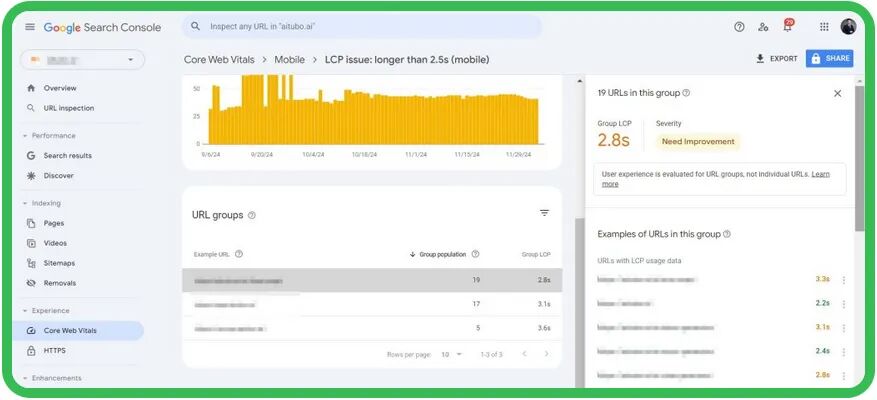Open the Google apps grid
This screenshot has height=400, width=877.
(x=824, y=27)
